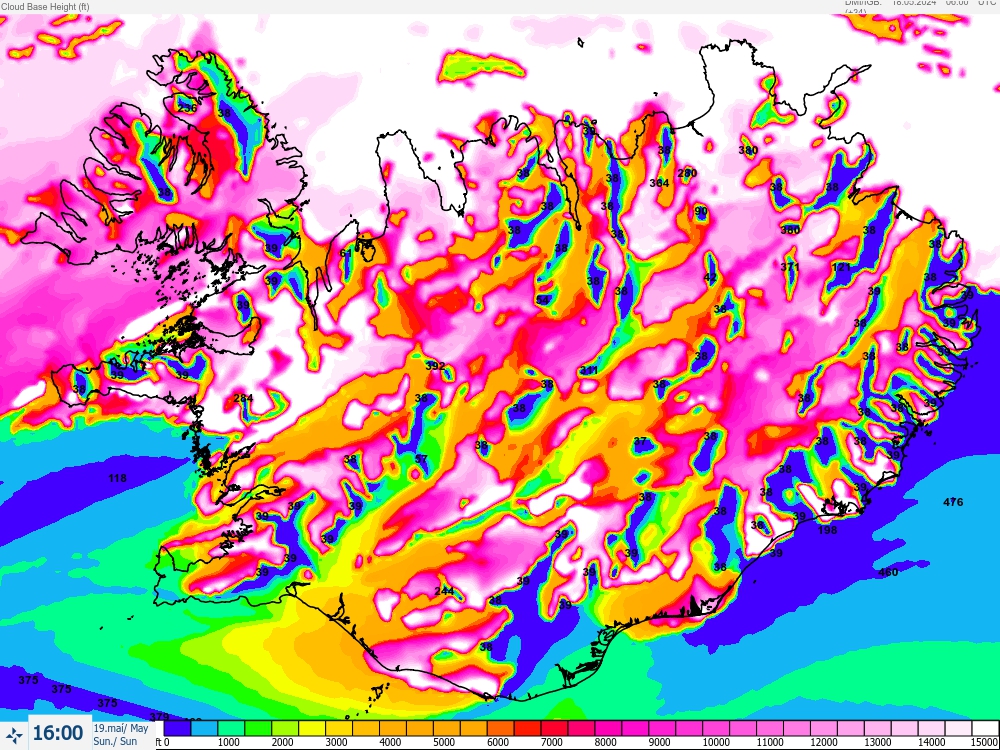Click the '364' value in northern Iceland
The image size is (1000, 750).
pos(659,183)
